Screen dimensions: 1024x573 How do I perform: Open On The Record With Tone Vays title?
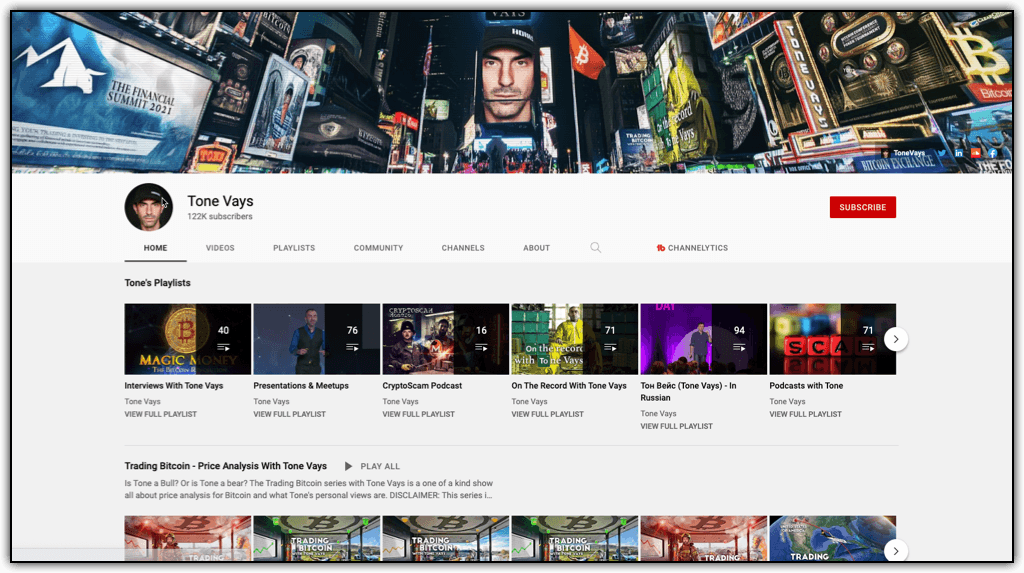pos(569,386)
